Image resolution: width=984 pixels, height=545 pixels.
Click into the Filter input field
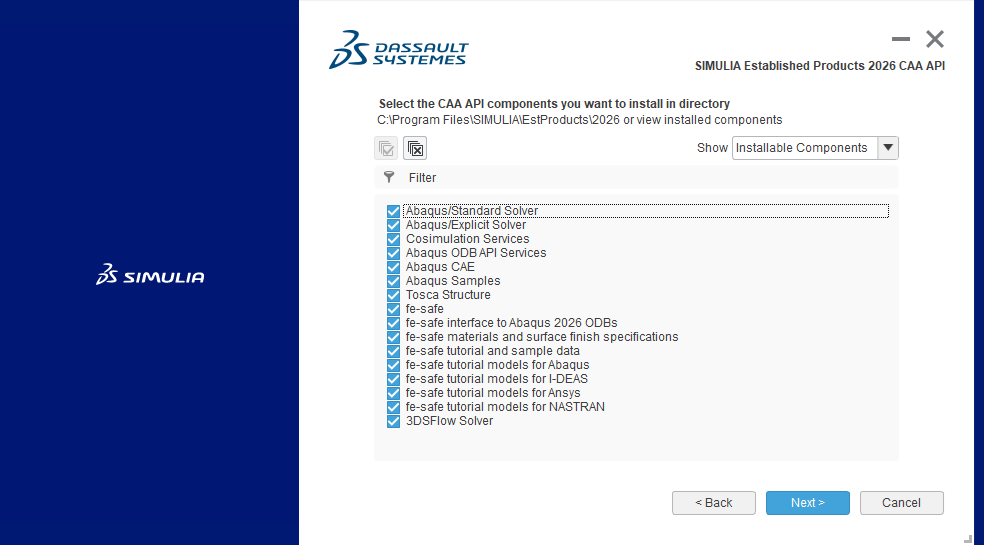click(x=640, y=177)
